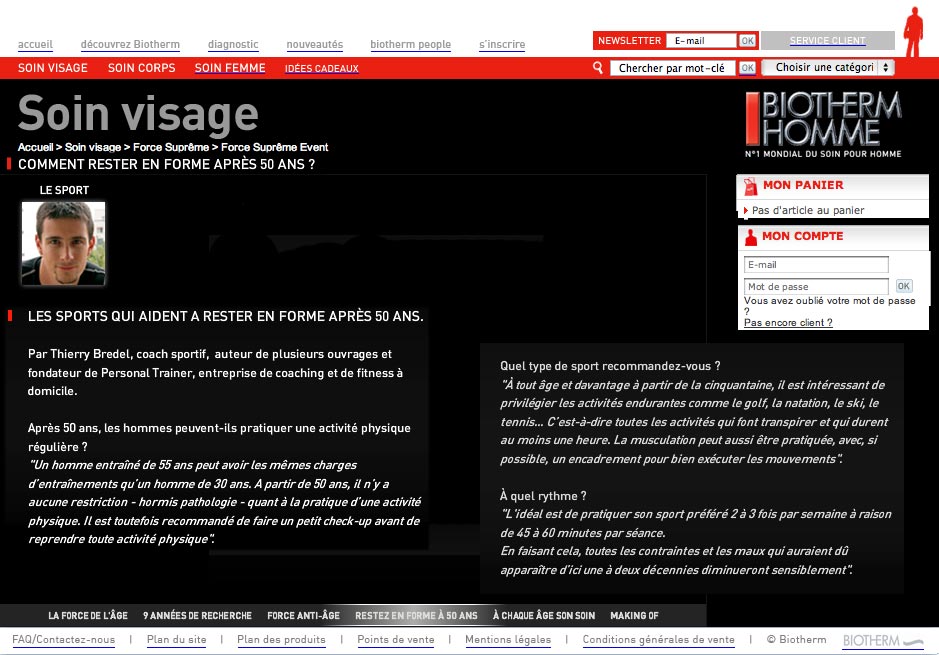The width and height of the screenshot is (939, 655).
Task: Open Conditions générales de vente link
Action: (659, 639)
